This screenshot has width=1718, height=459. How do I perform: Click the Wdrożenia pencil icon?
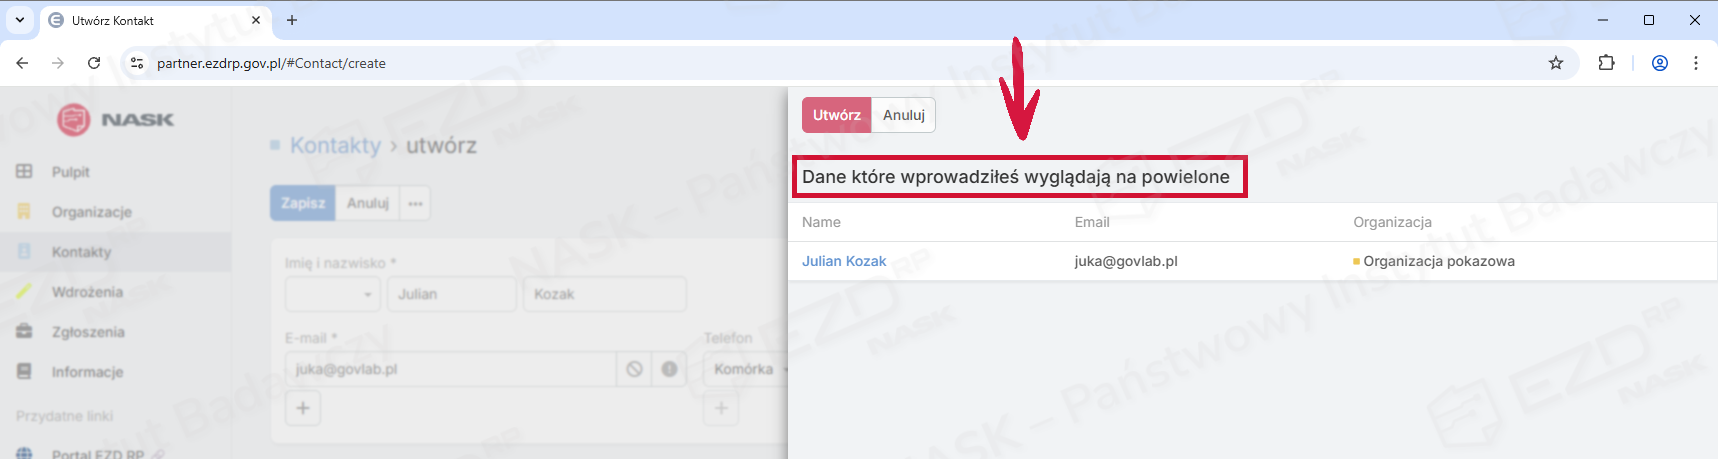24,292
